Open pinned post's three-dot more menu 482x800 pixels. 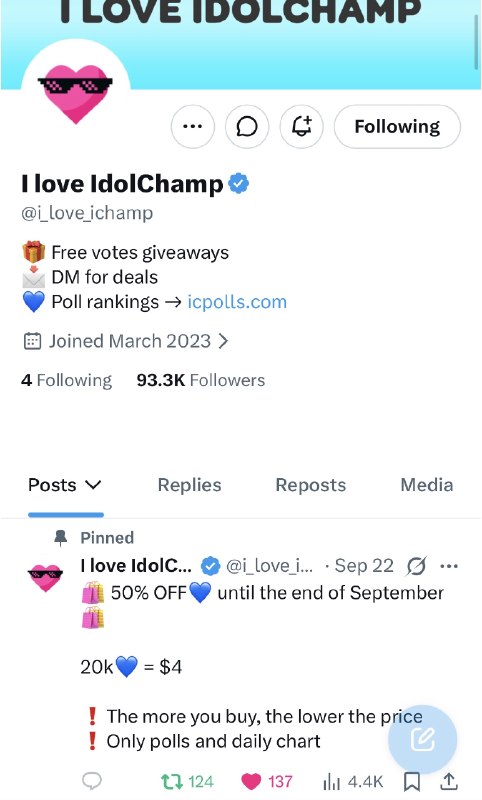tap(449, 566)
